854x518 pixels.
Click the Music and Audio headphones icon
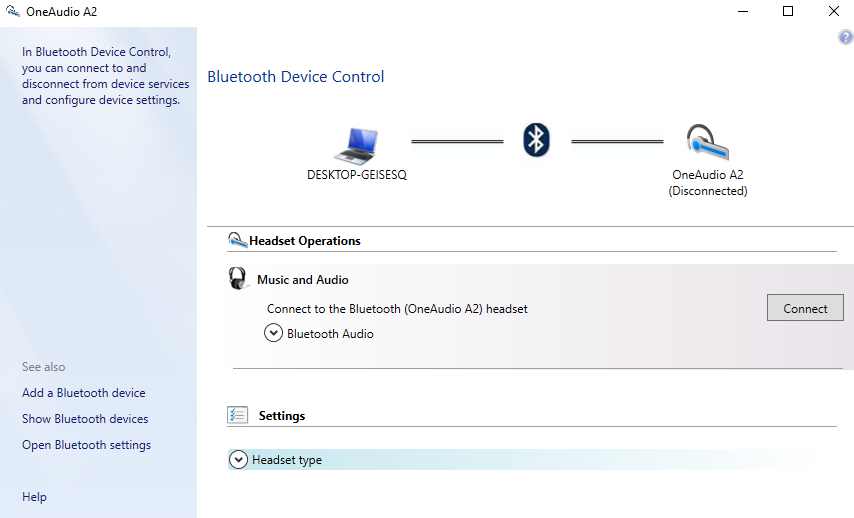238,278
